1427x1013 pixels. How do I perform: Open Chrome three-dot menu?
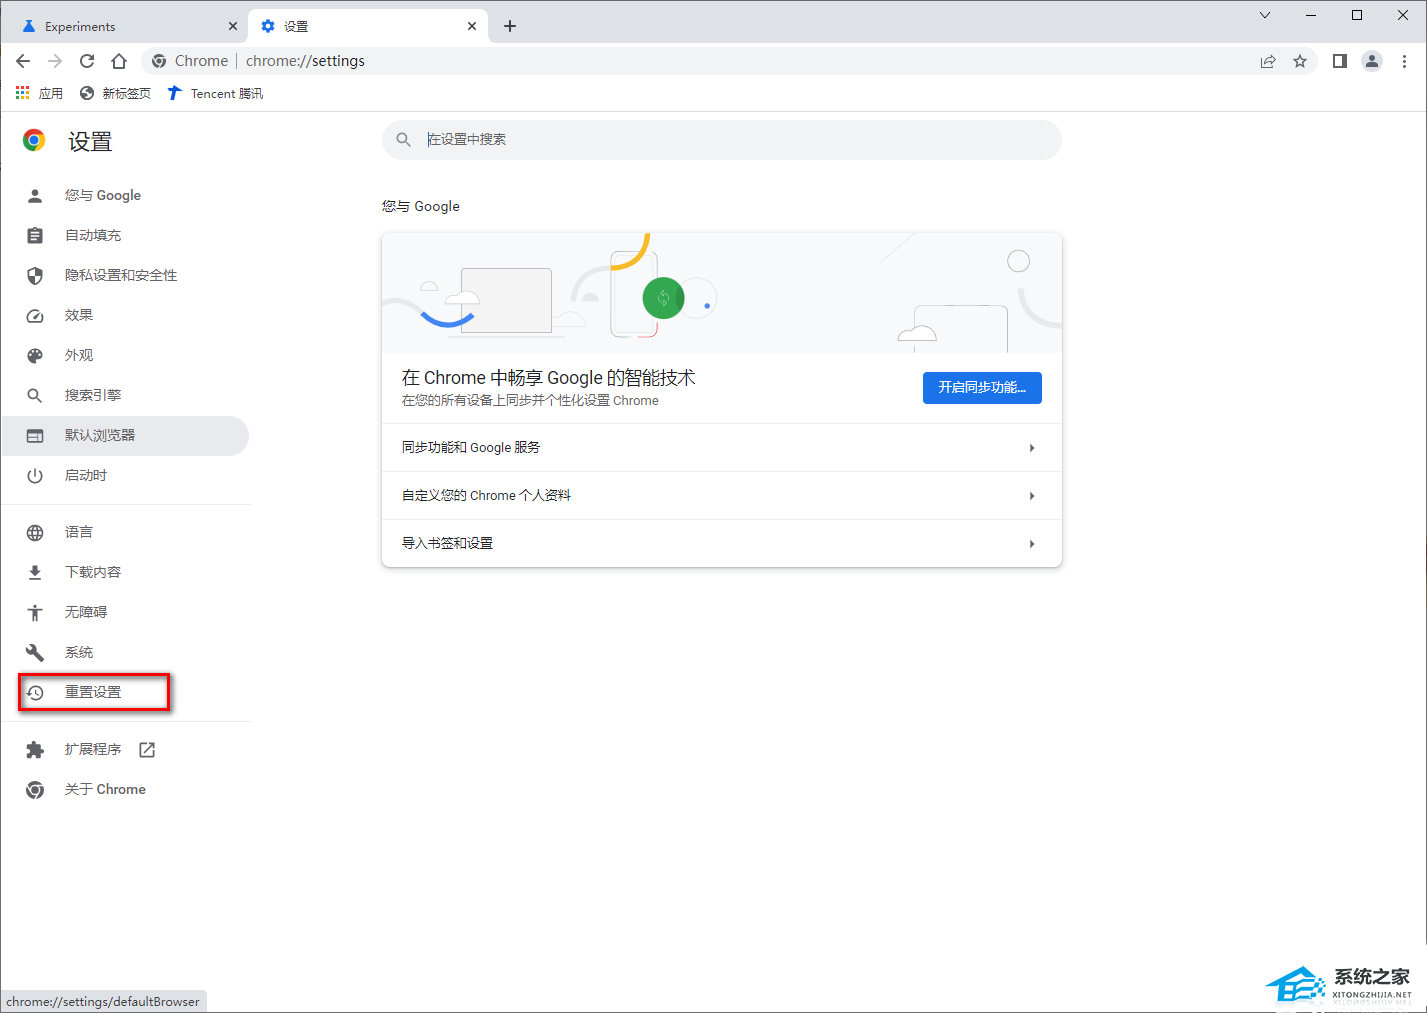(1404, 61)
